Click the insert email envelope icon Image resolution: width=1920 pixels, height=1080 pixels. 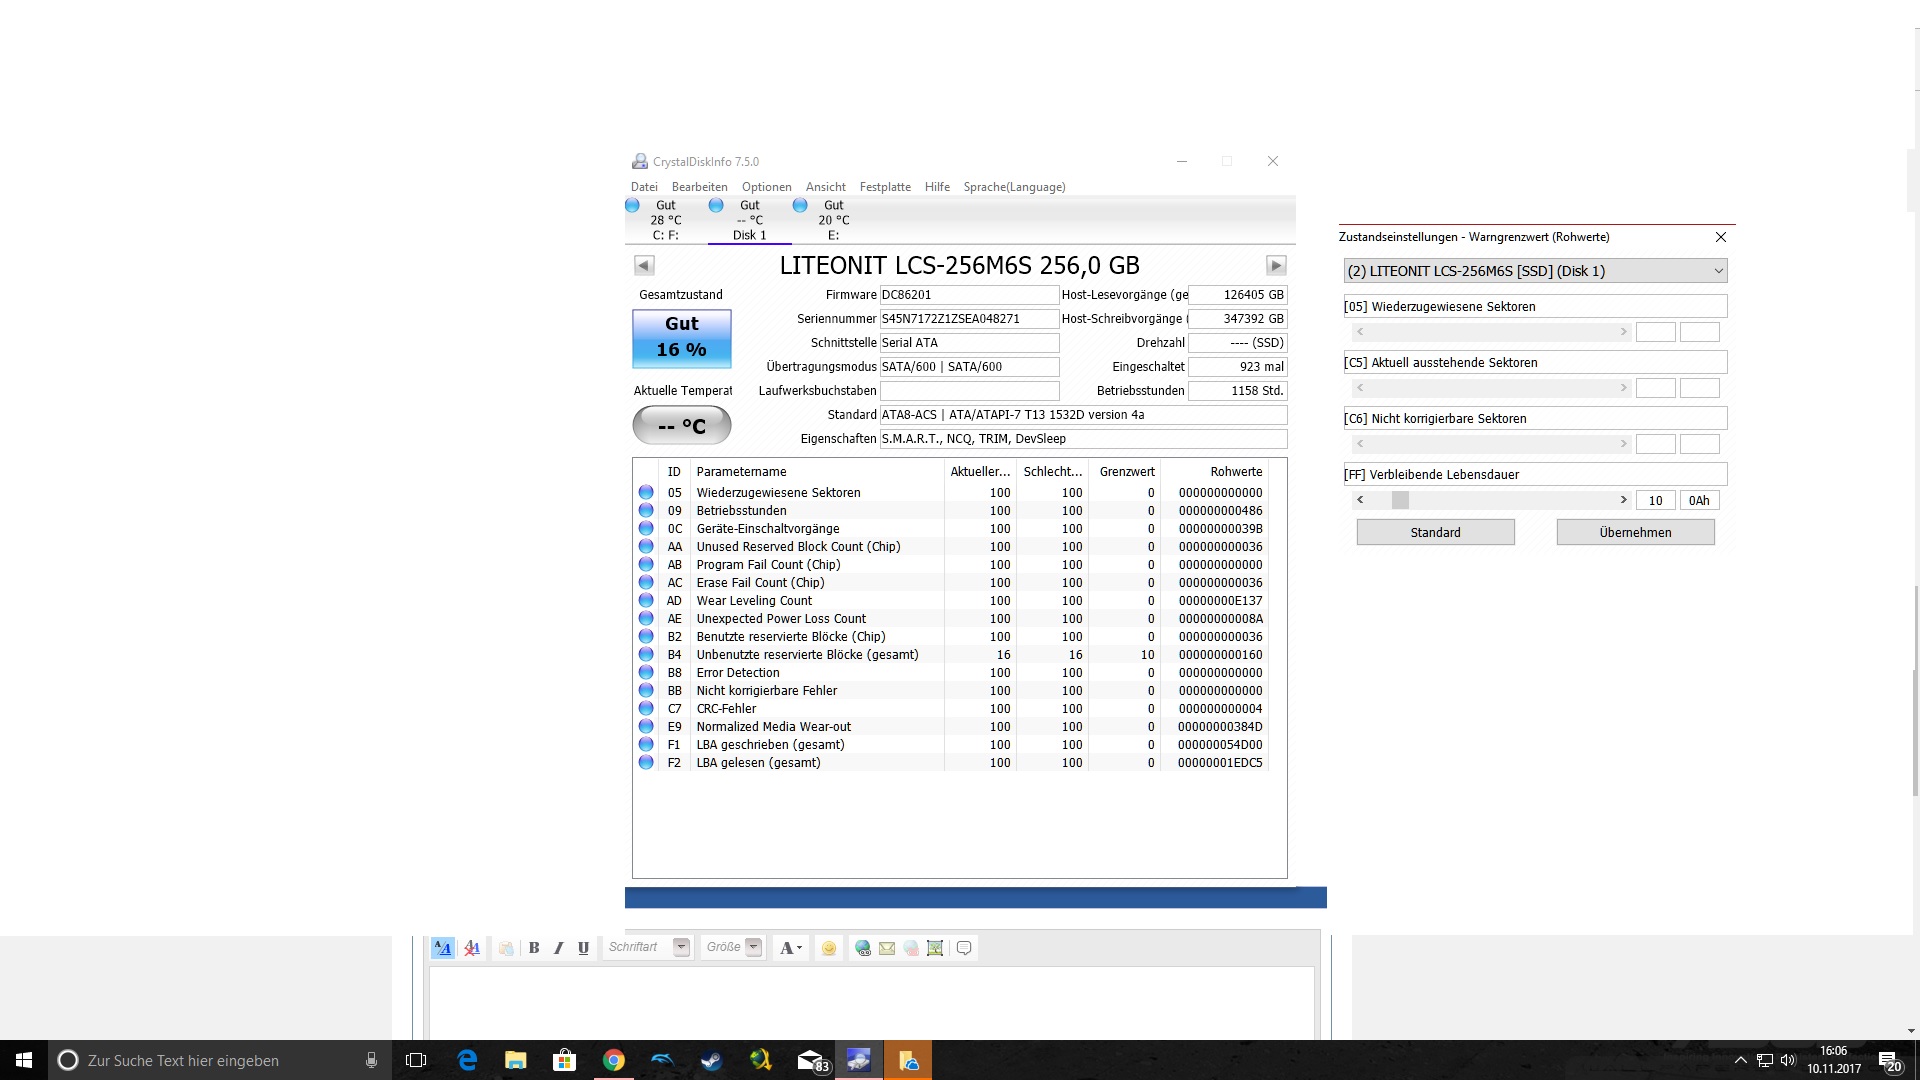887,948
